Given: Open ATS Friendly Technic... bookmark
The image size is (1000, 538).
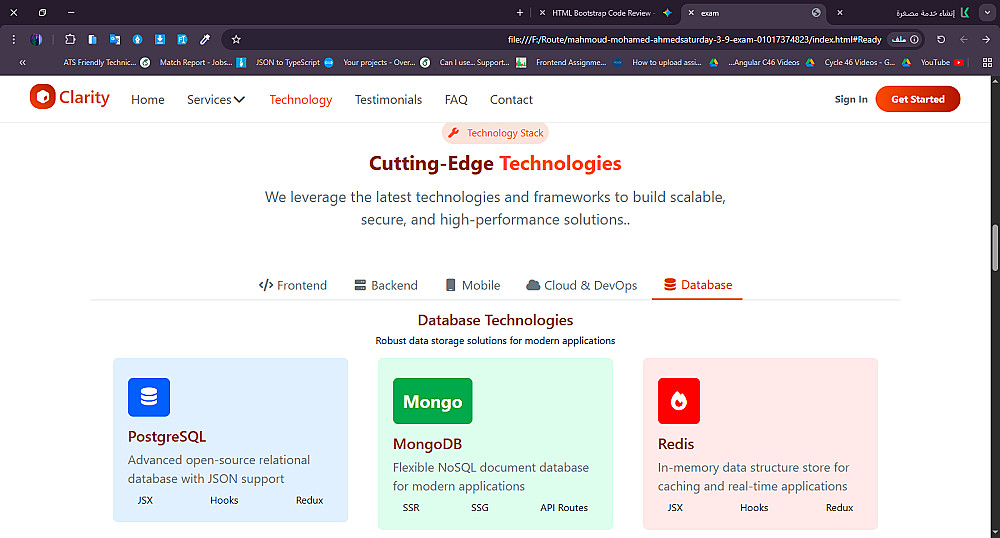Looking at the screenshot, I should click(107, 62).
